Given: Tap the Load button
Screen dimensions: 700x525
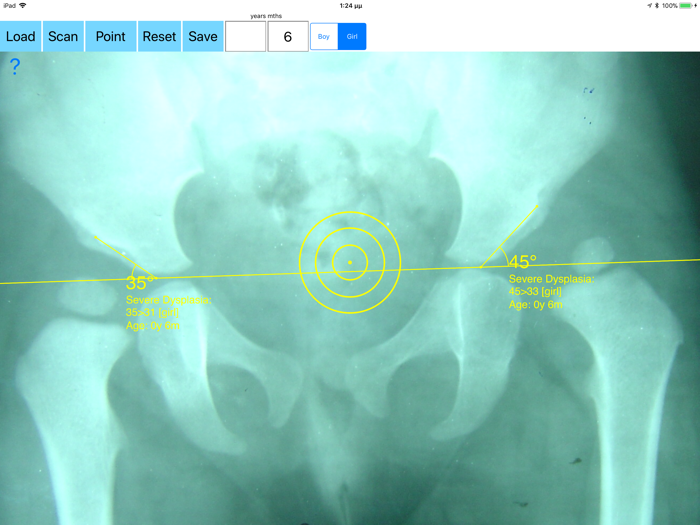Looking at the screenshot, I should (x=21, y=36).
